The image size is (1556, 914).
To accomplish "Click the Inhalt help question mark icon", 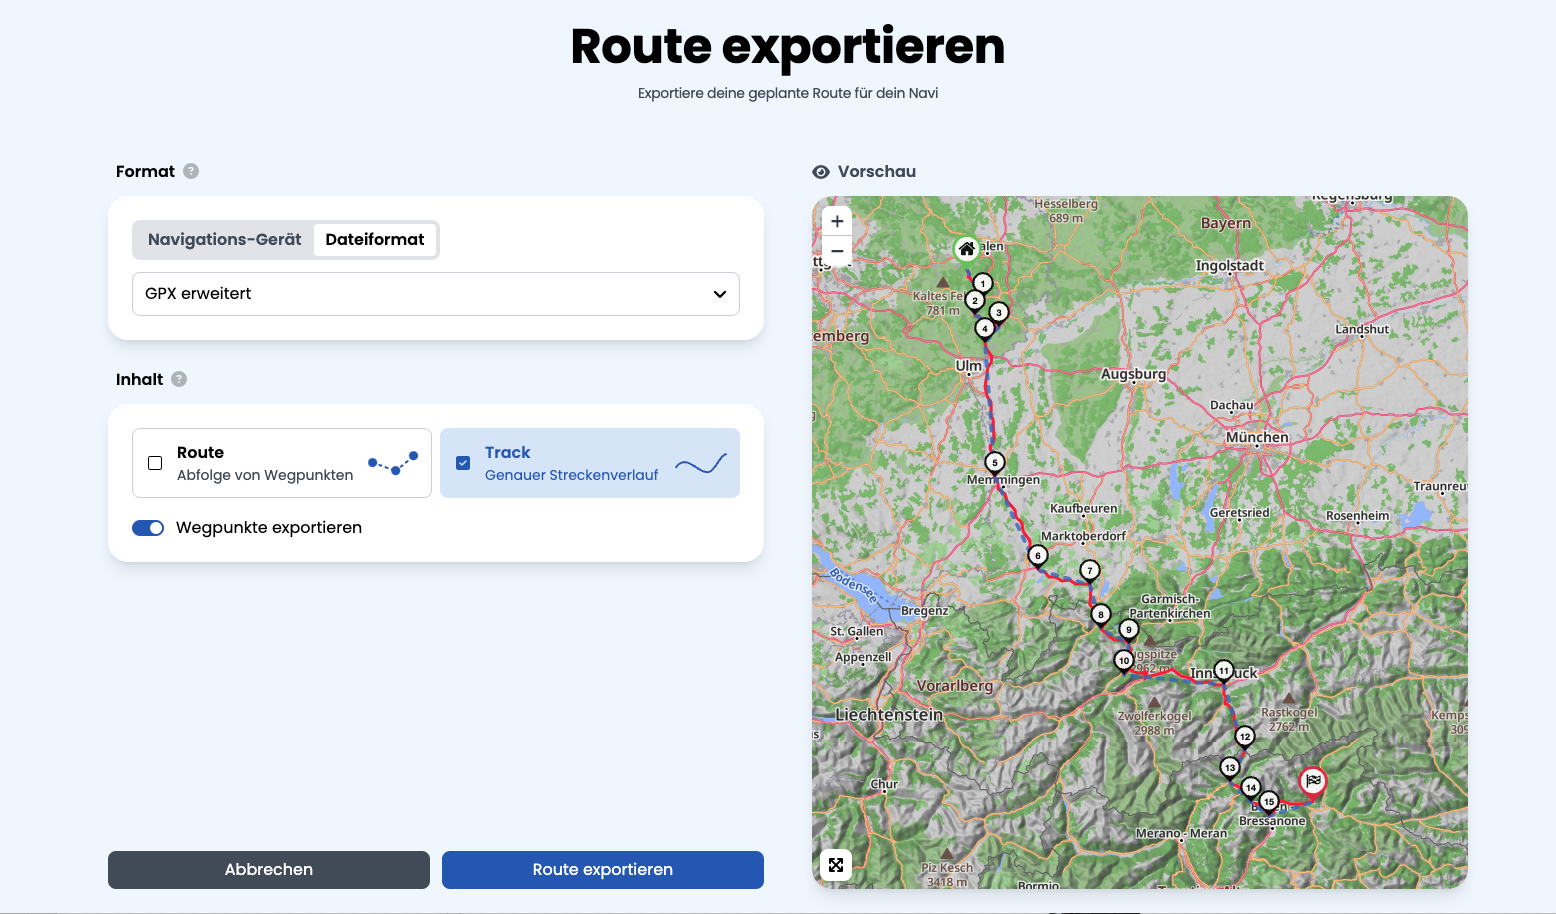I will (x=179, y=379).
